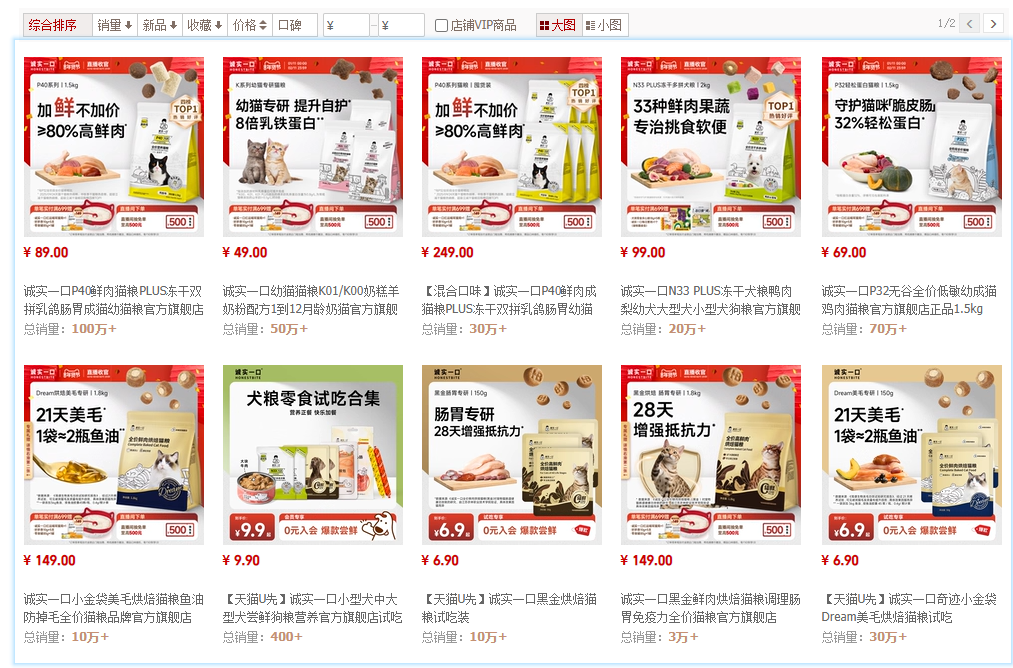Enable the 店铺VIP商品 checkbox

pos(441,26)
